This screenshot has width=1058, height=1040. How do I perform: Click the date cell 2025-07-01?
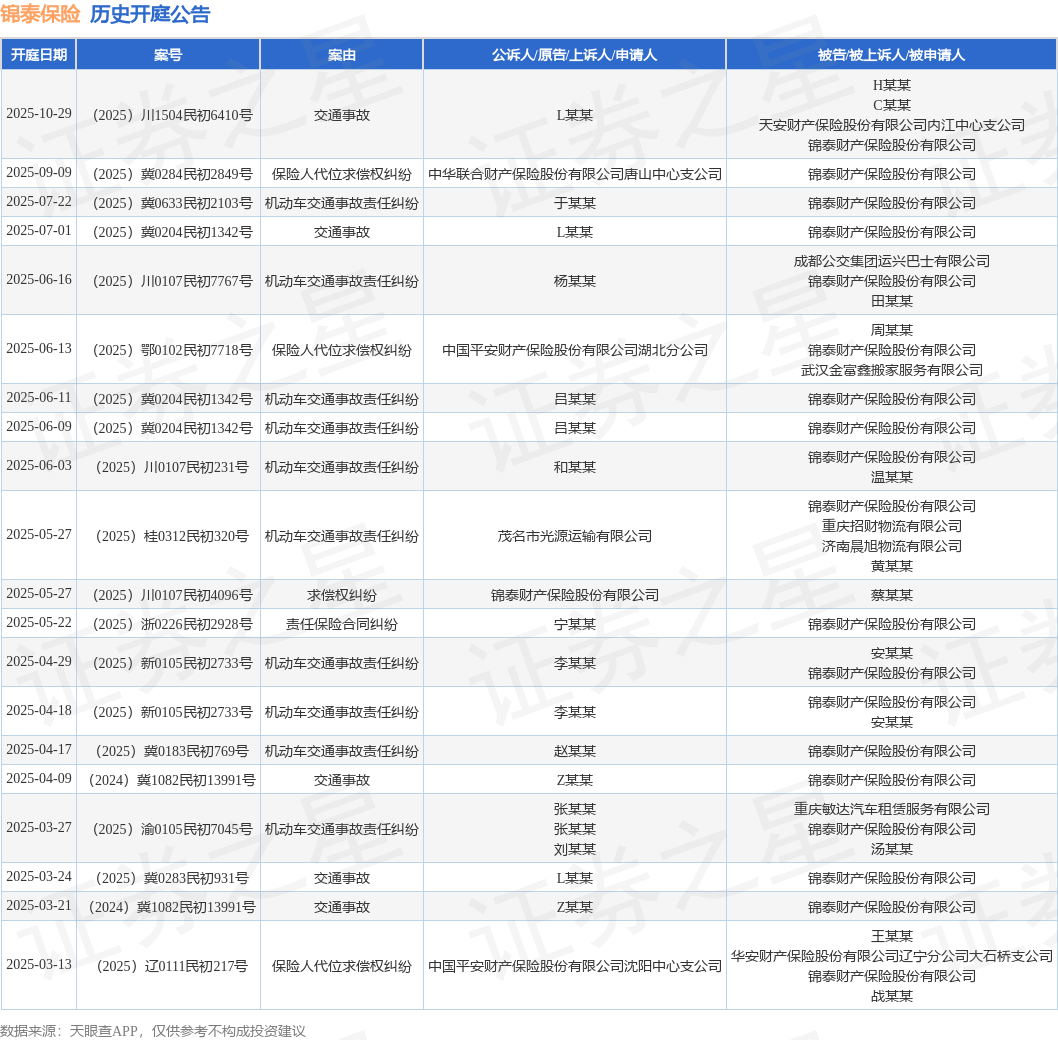tap(38, 230)
